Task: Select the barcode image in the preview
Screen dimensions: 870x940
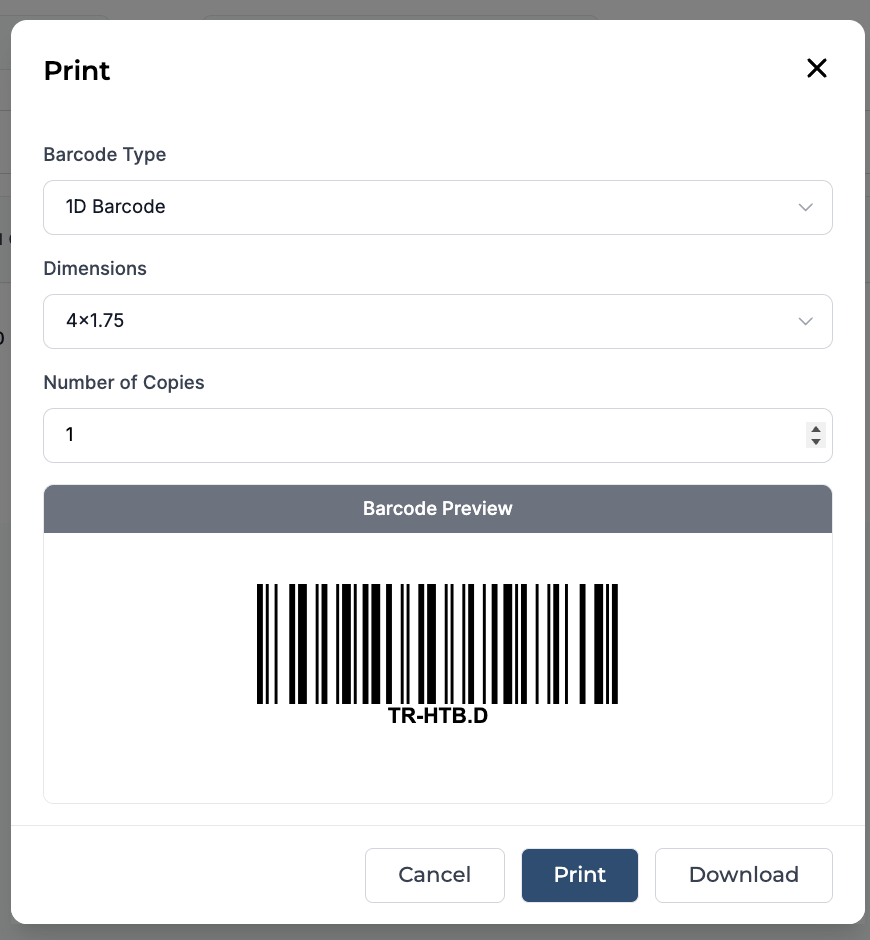Action: point(437,644)
